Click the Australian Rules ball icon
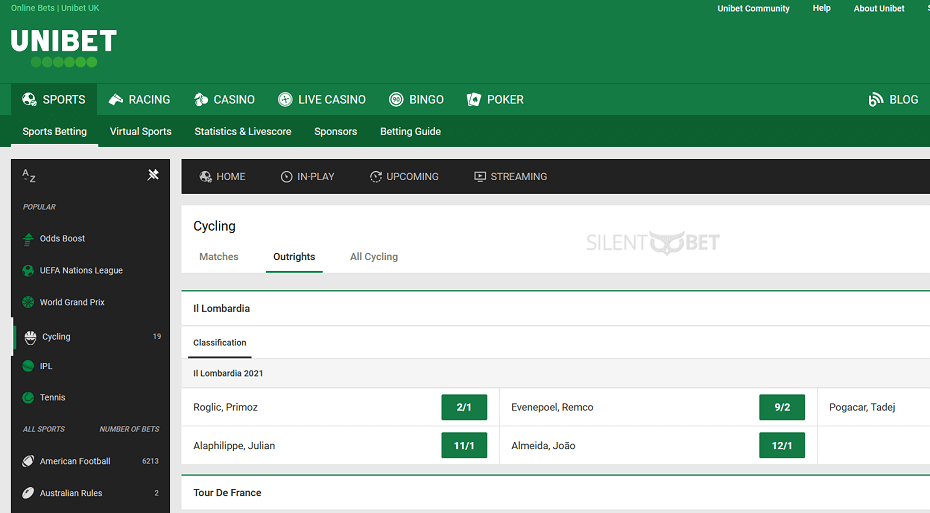This screenshot has width=930, height=513. [x=28, y=493]
